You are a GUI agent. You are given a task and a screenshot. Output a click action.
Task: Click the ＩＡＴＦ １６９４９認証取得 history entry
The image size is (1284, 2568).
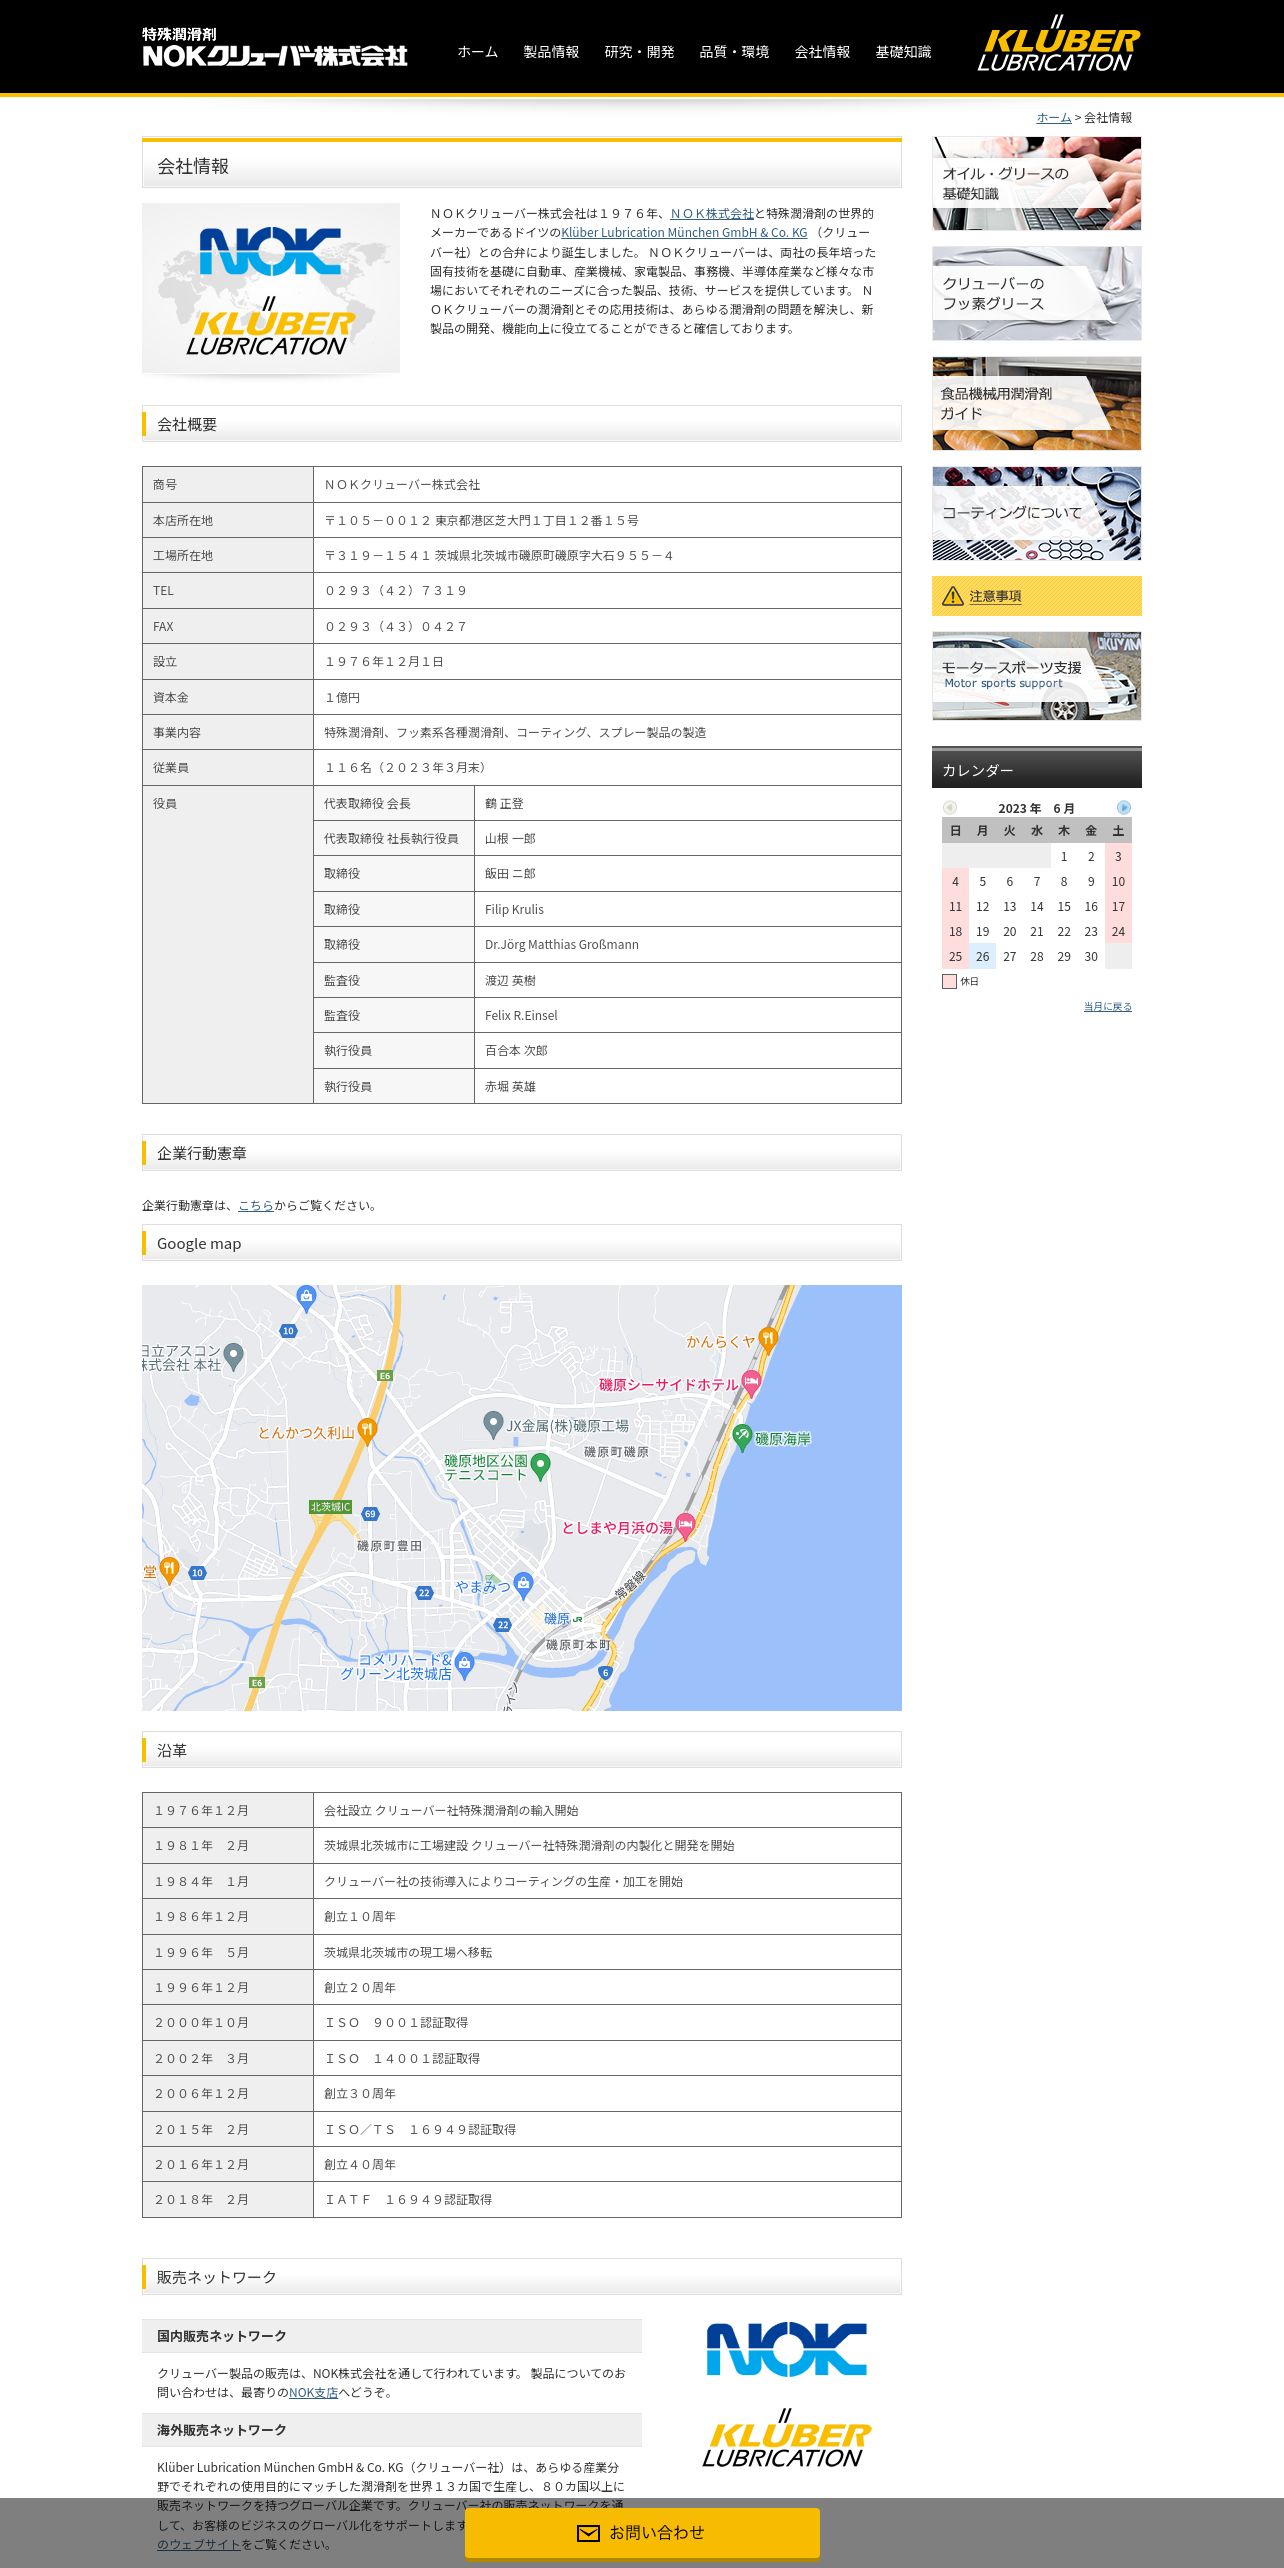pyautogui.click(x=408, y=2200)
